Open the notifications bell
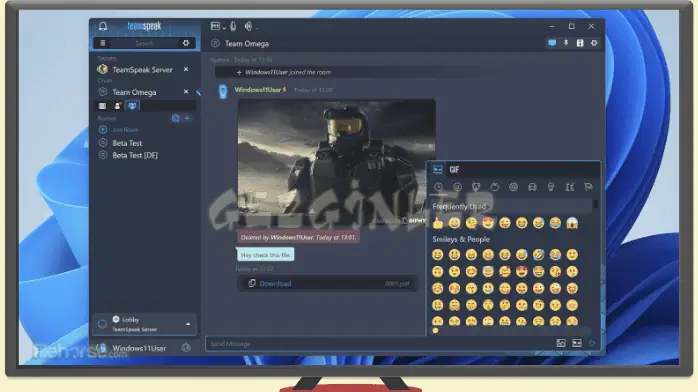 coord(103,26)
